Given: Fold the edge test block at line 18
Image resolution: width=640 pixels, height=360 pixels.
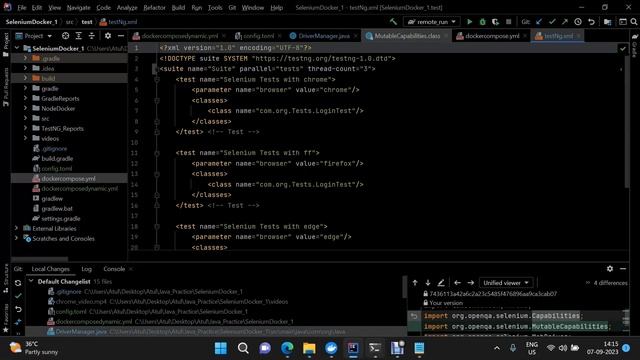Looking at the screenshot, I should (157, 227).
